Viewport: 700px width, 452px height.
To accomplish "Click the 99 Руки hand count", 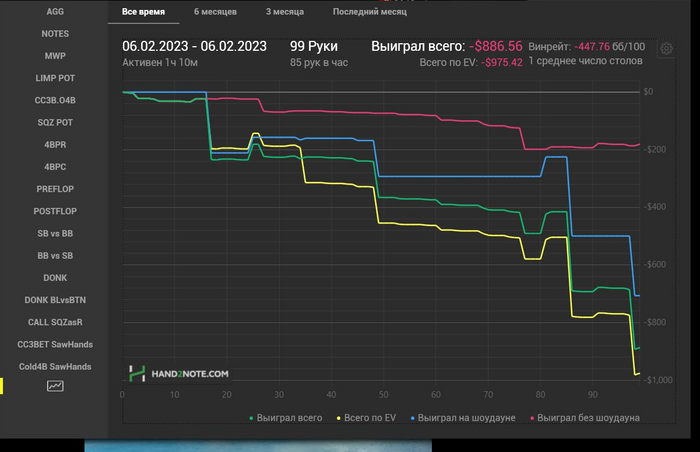I will point(314,46).
